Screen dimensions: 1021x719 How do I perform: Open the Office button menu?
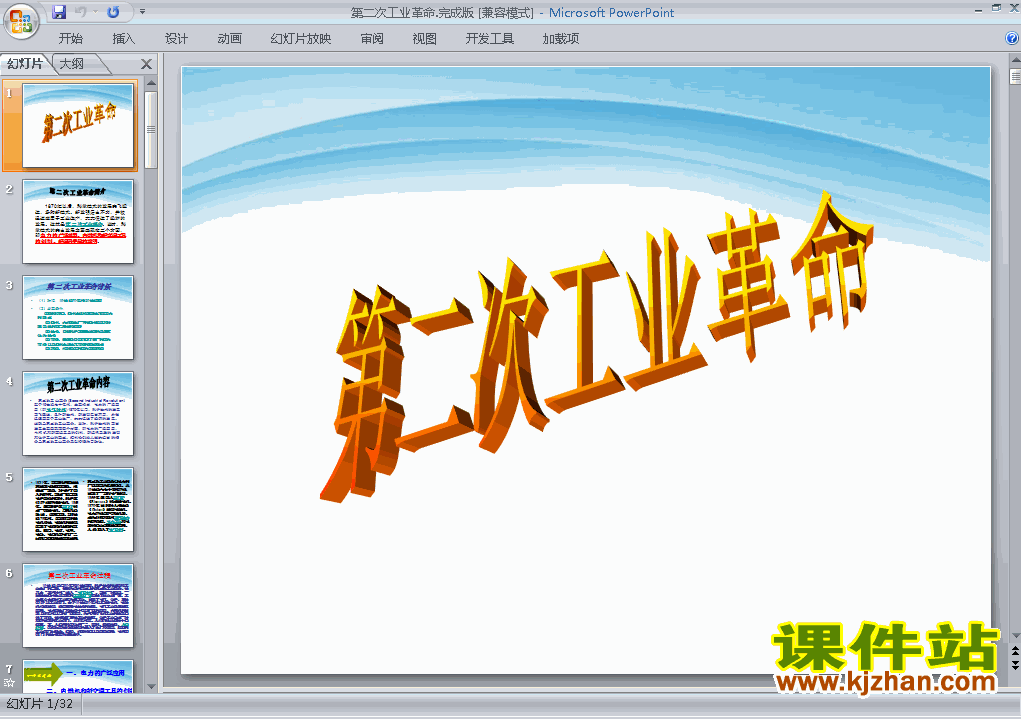(21, 21)
